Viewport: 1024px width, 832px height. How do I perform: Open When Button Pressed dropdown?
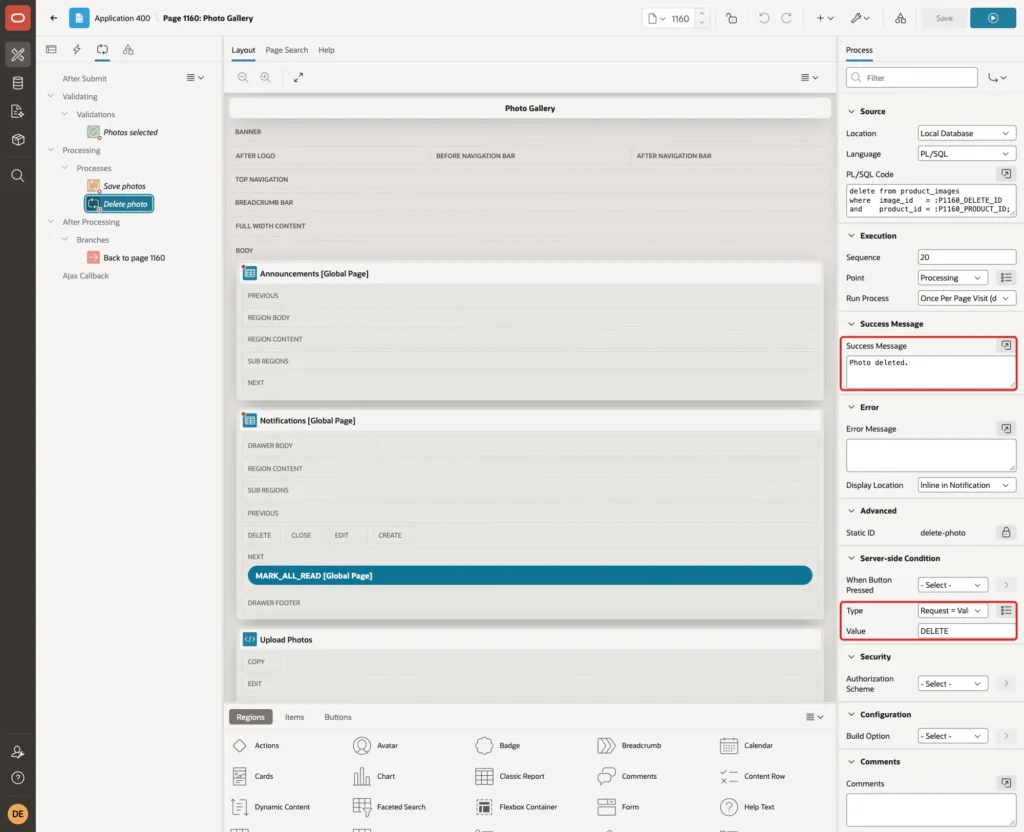pyautogui.click(x=952, y=584)
